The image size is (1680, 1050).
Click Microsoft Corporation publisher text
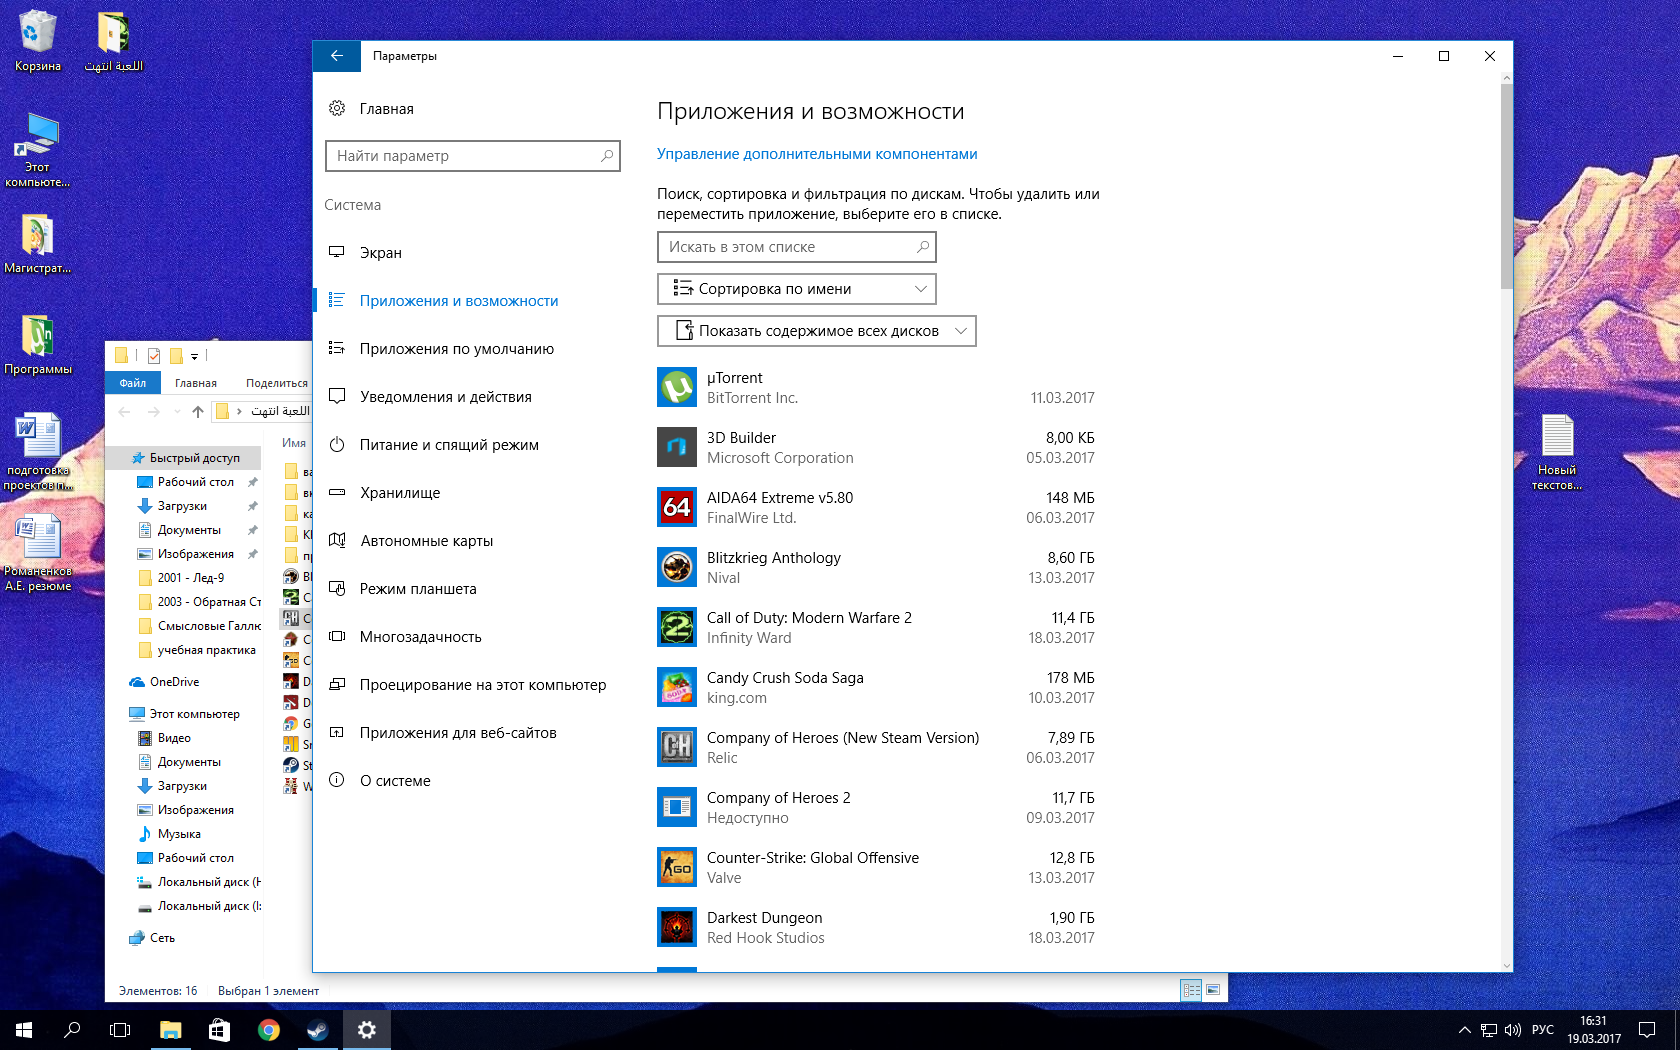click(x=780, y=458)
